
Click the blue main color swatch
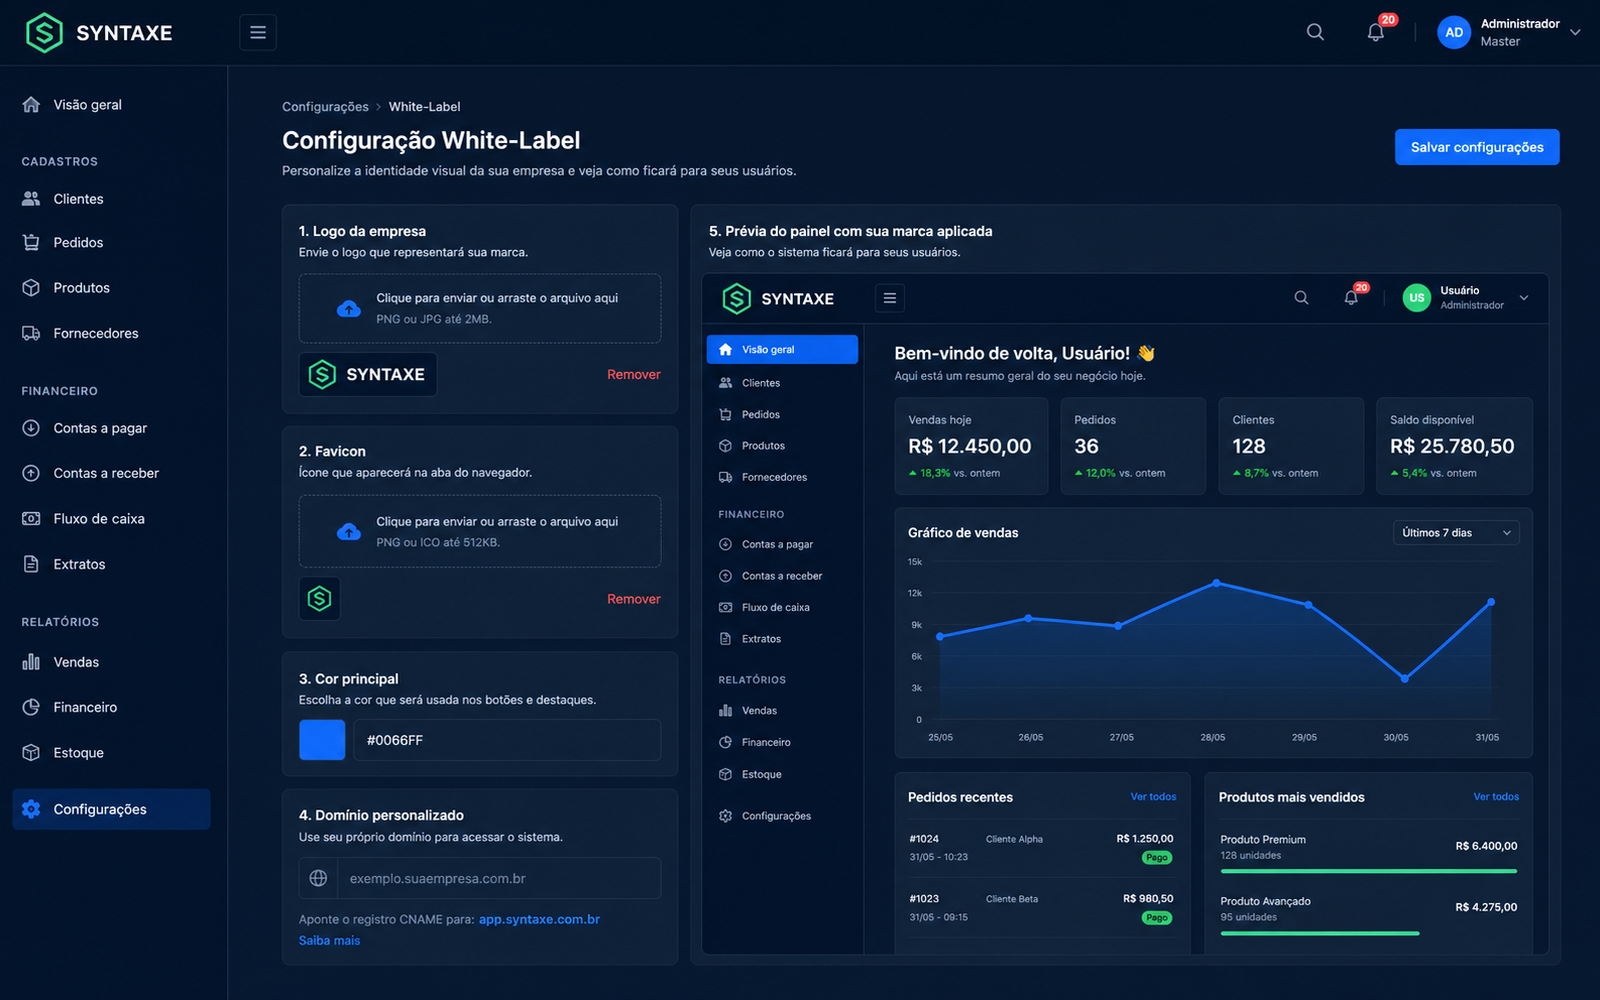coord(322,740)
